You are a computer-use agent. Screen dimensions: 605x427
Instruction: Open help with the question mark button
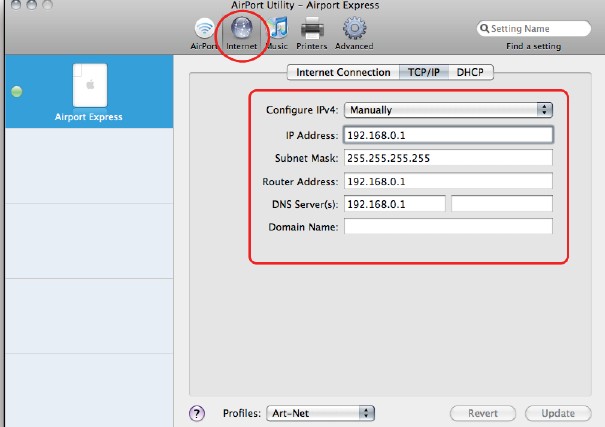(197, 413)
